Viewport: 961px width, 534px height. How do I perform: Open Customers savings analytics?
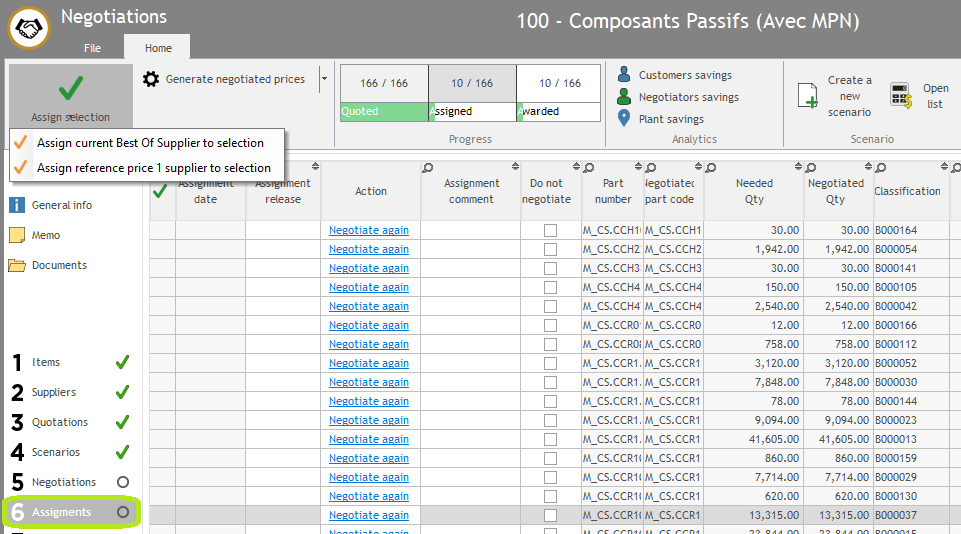(684, 75)
